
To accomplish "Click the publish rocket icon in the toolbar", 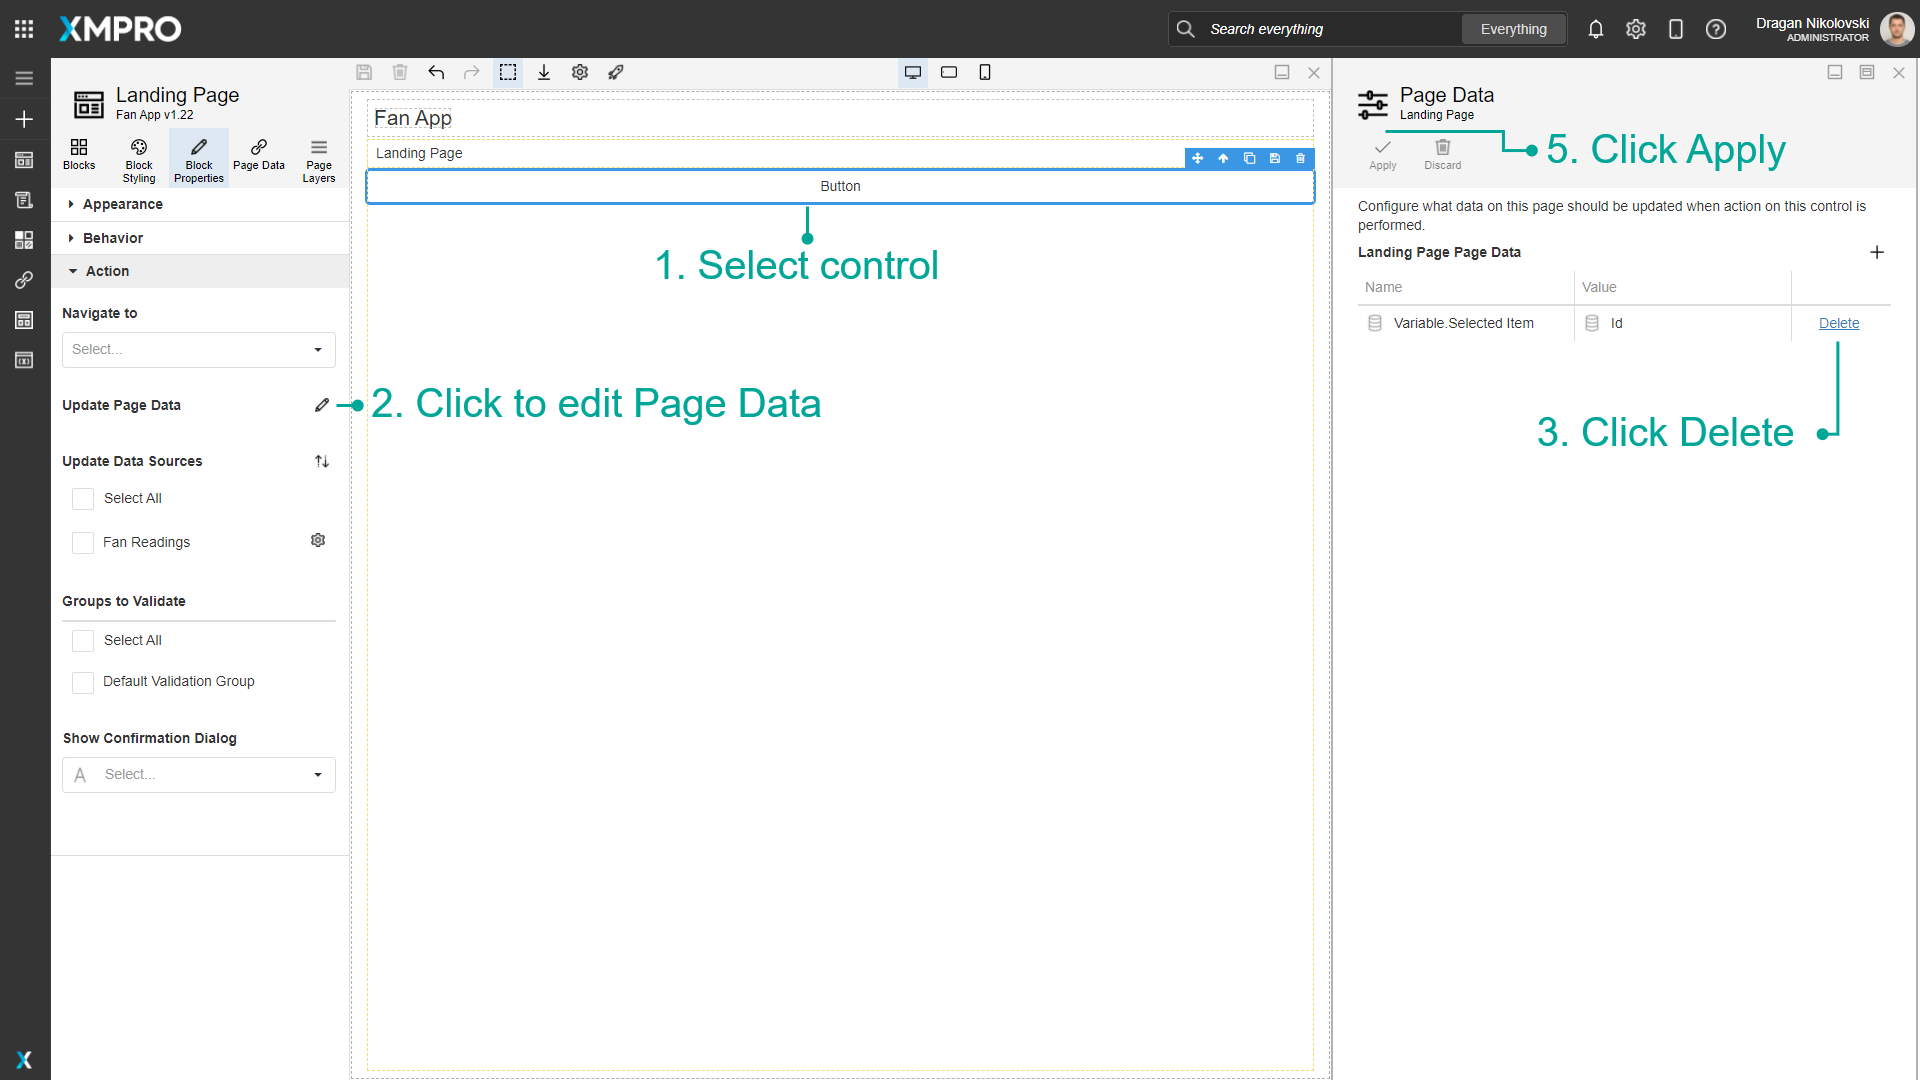I will (x=616, y=72).
